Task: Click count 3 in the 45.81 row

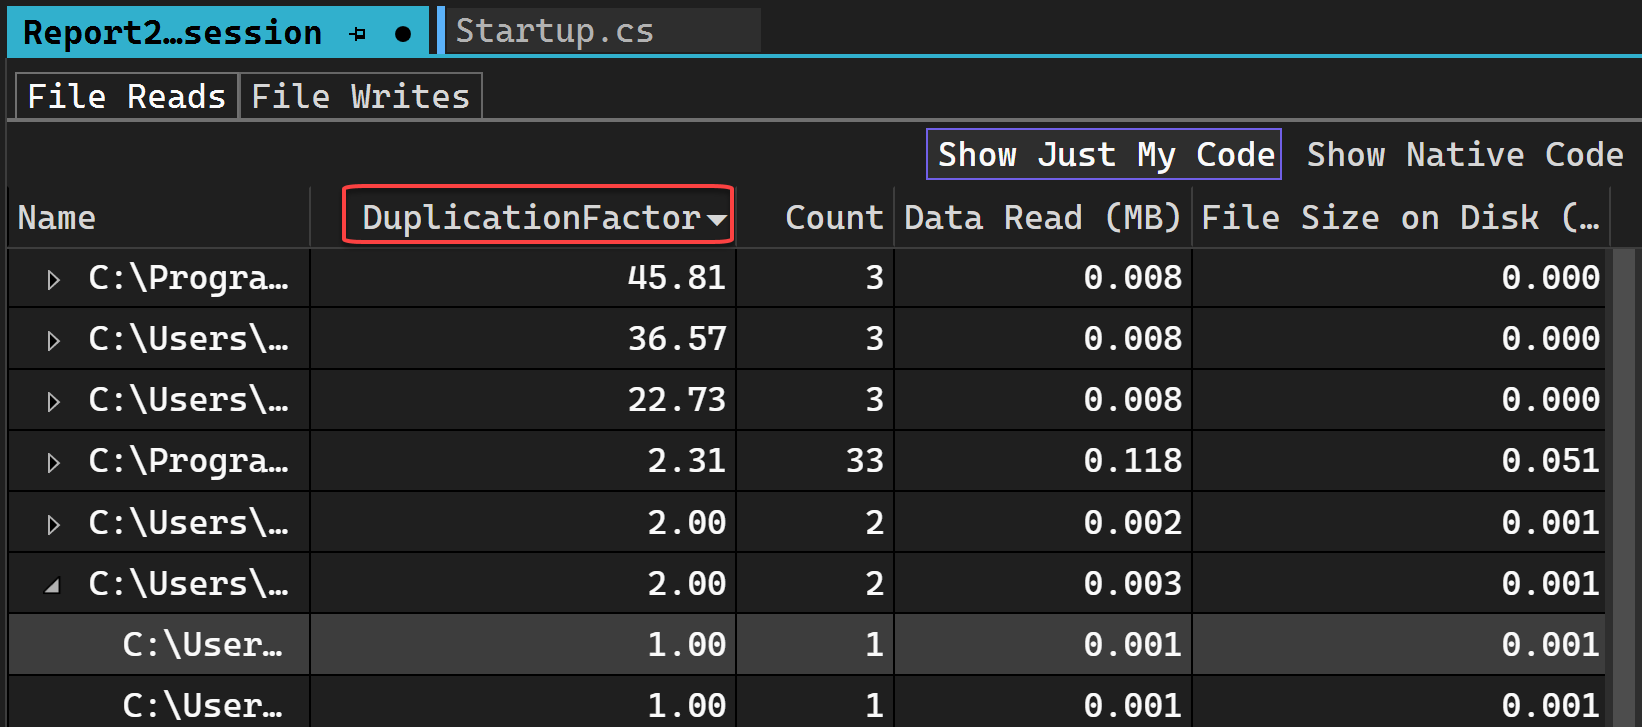Action: (x=875, y=278)
